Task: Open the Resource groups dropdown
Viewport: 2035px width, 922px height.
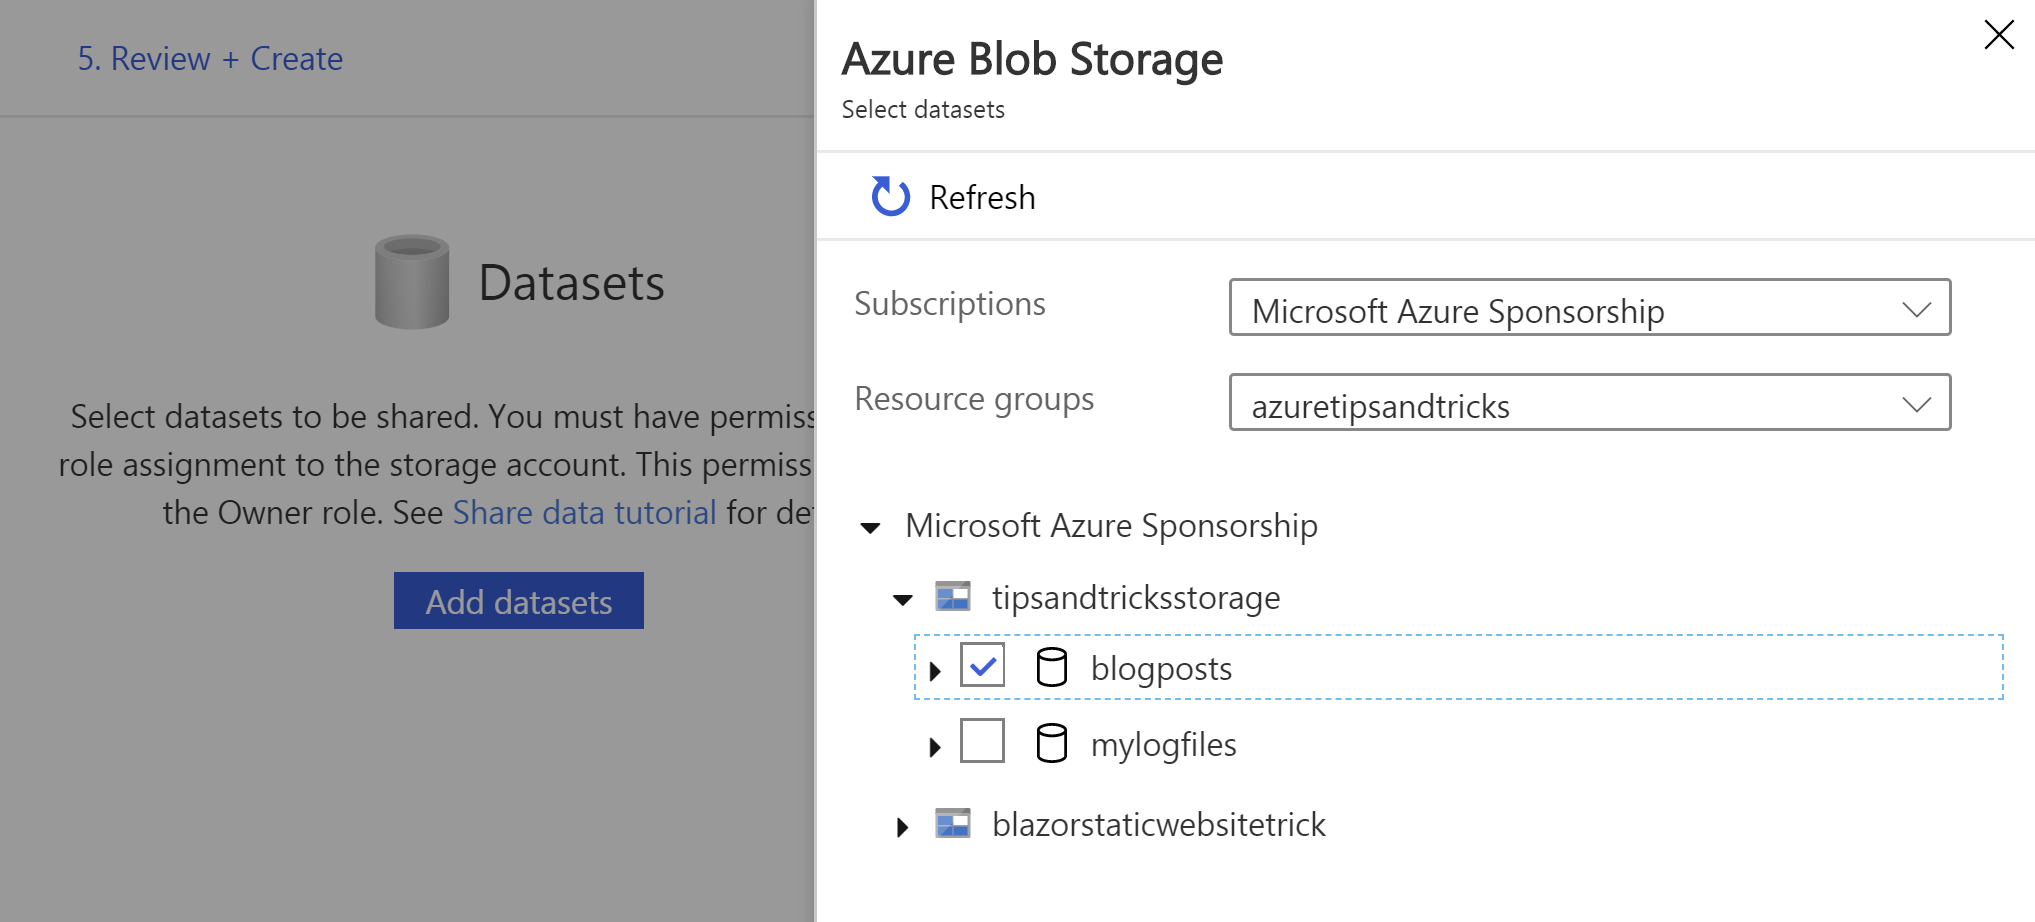Action: [1589, 403]
